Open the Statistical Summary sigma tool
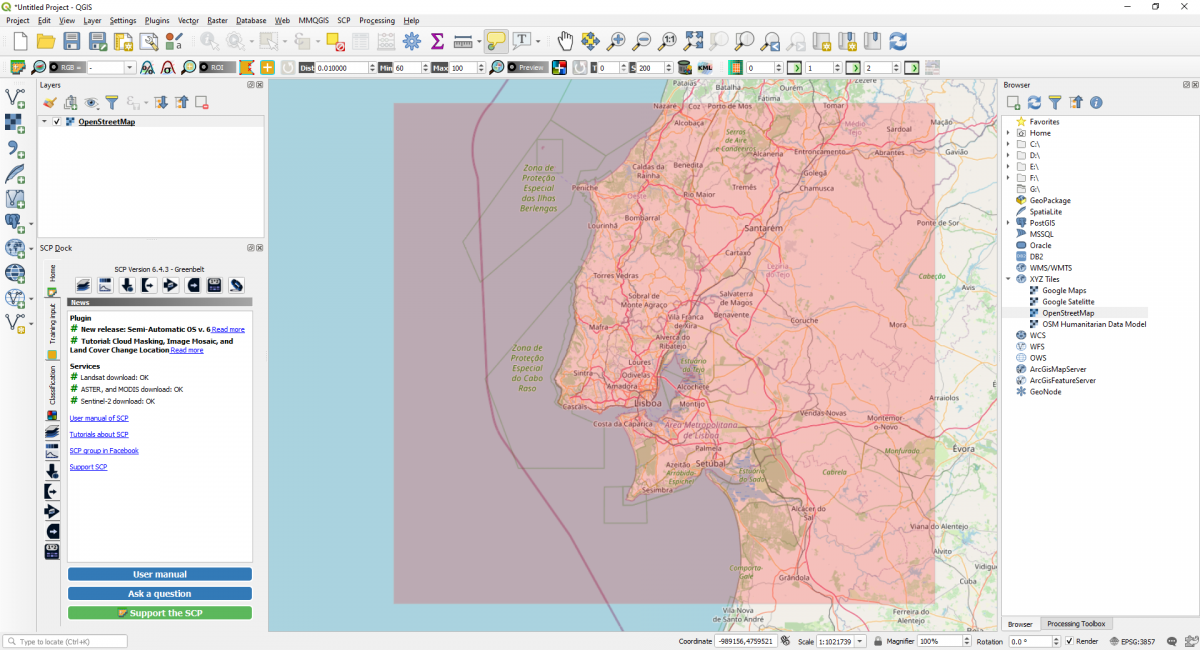The image size is (1200, 650). (437, 41)
